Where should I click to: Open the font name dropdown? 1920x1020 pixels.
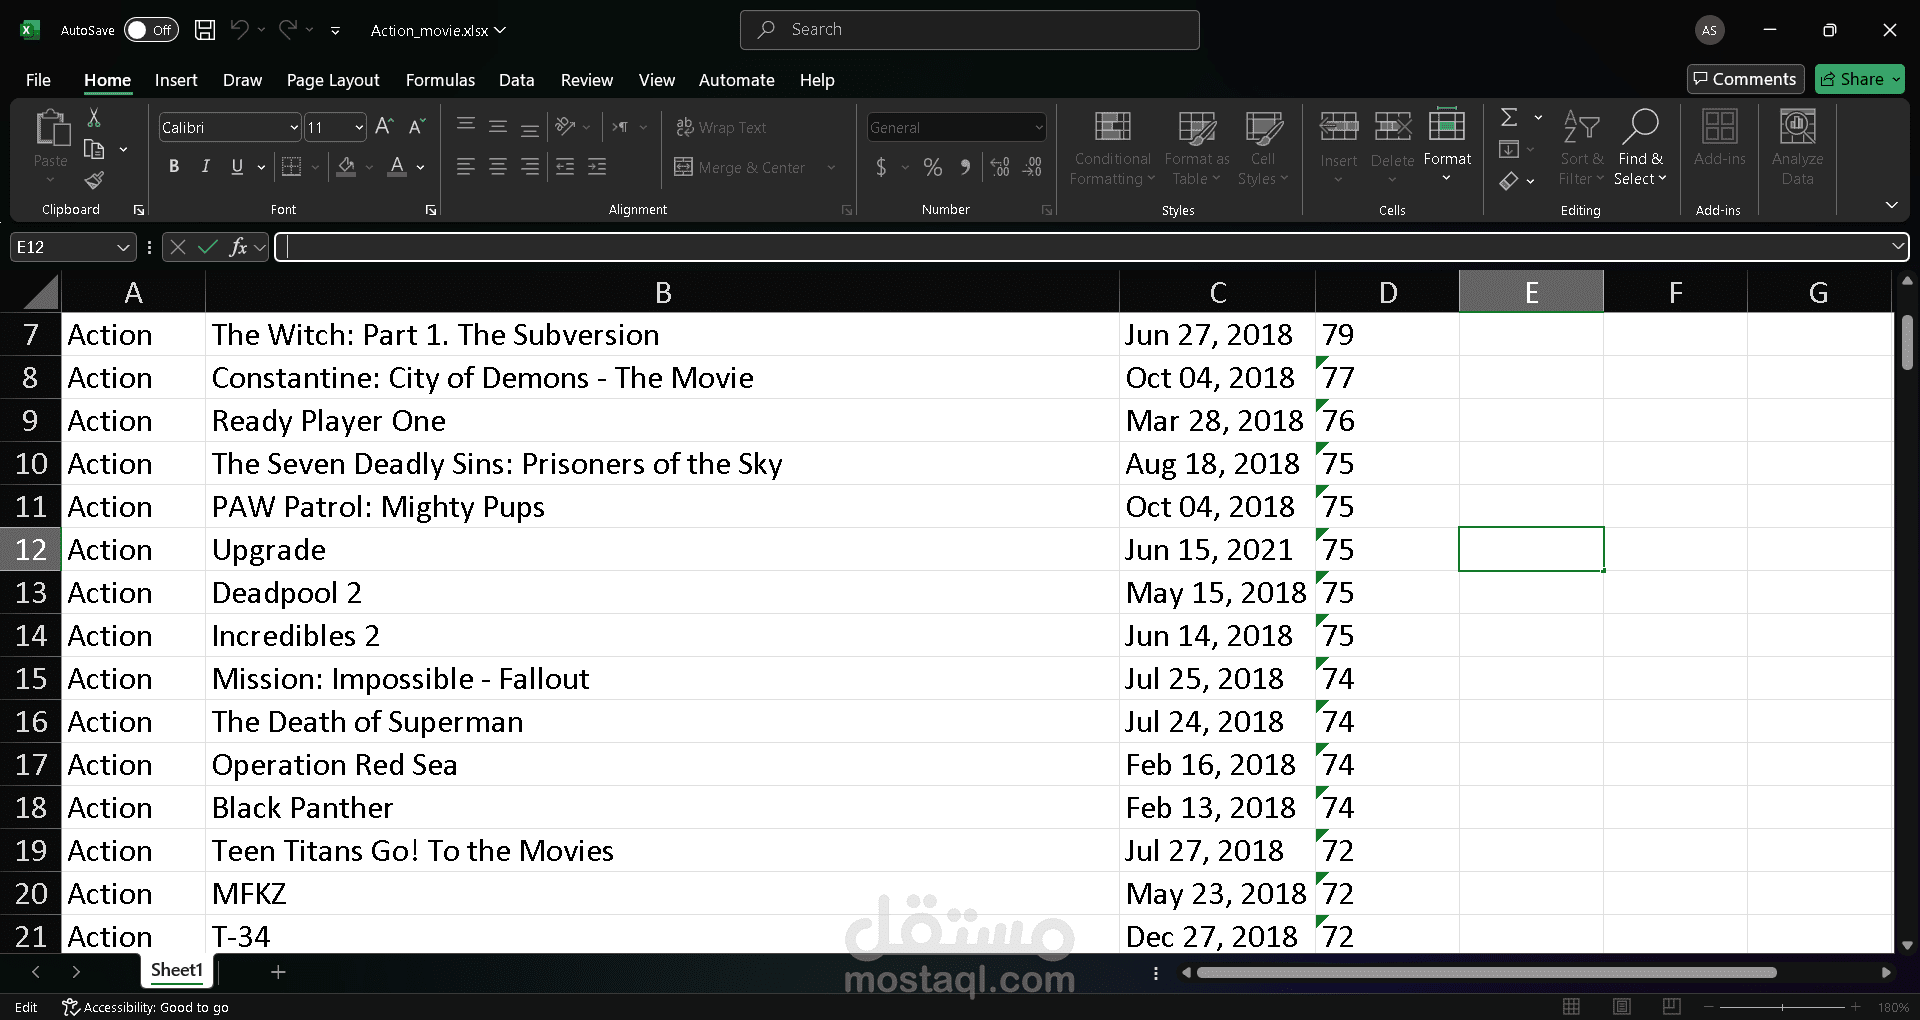point(294,127)
